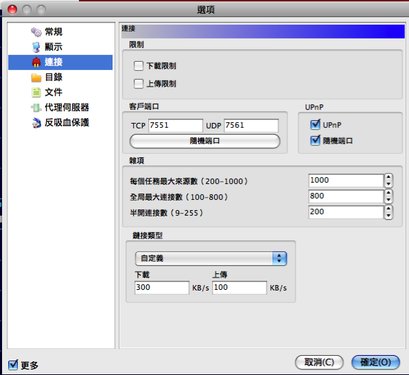Open the 目錄 directory settings
Screen dimensions: 409x375
point(54,77)
